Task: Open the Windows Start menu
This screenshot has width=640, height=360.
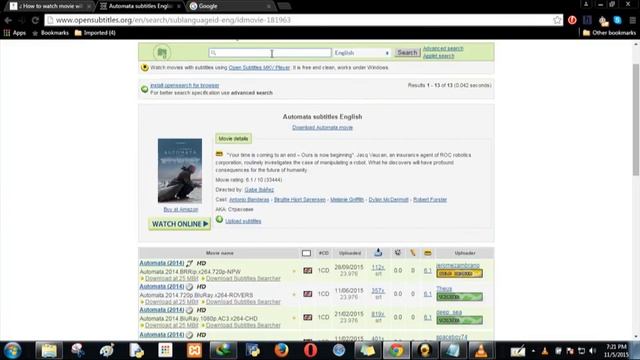Action: pyautogui.click(x=13, y=350)
